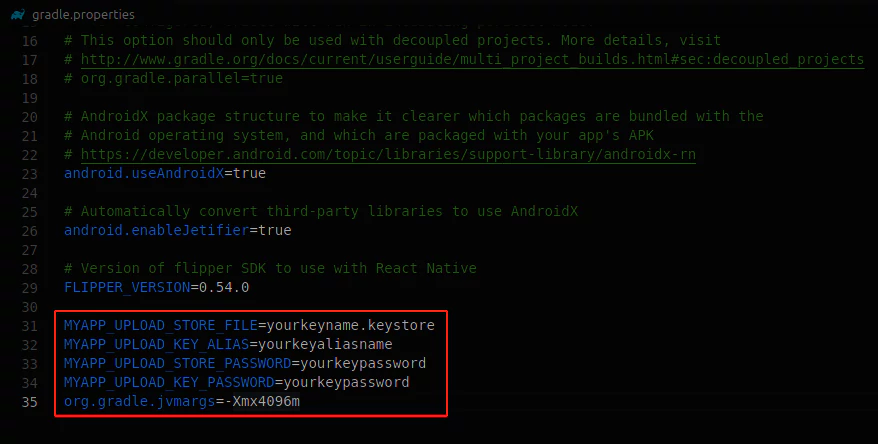Click the Android operating system comment line

(x=359, y=135)
